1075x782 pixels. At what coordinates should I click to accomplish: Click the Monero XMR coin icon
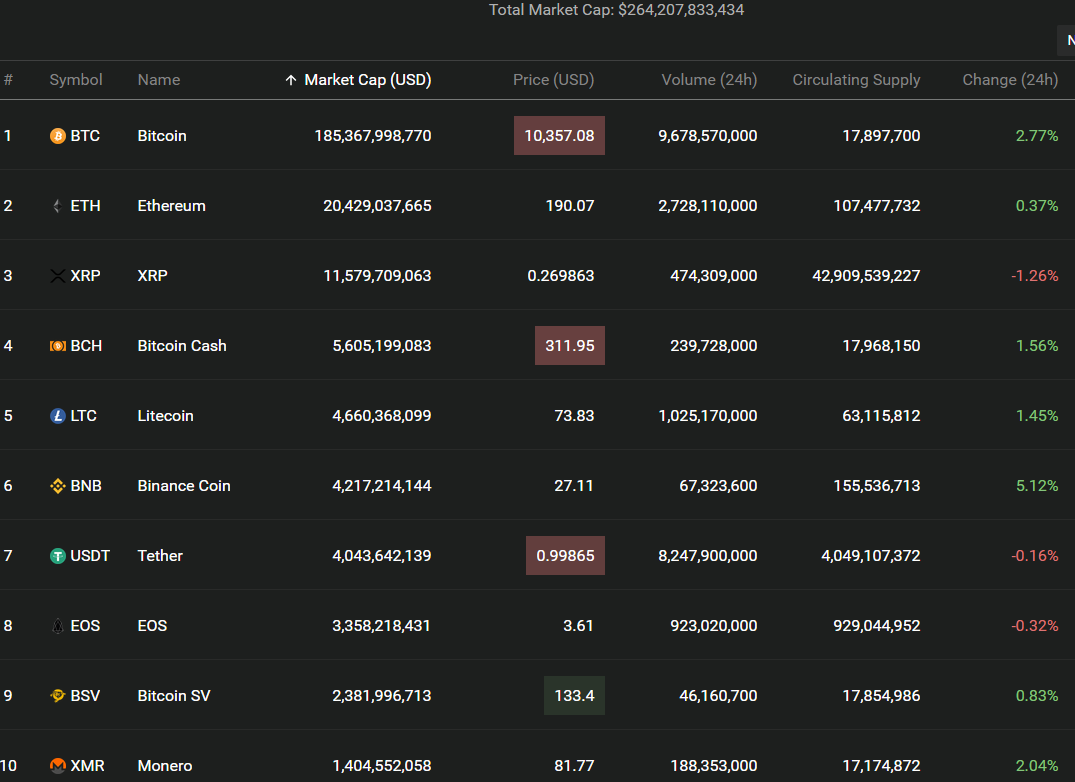coord(58,766)
